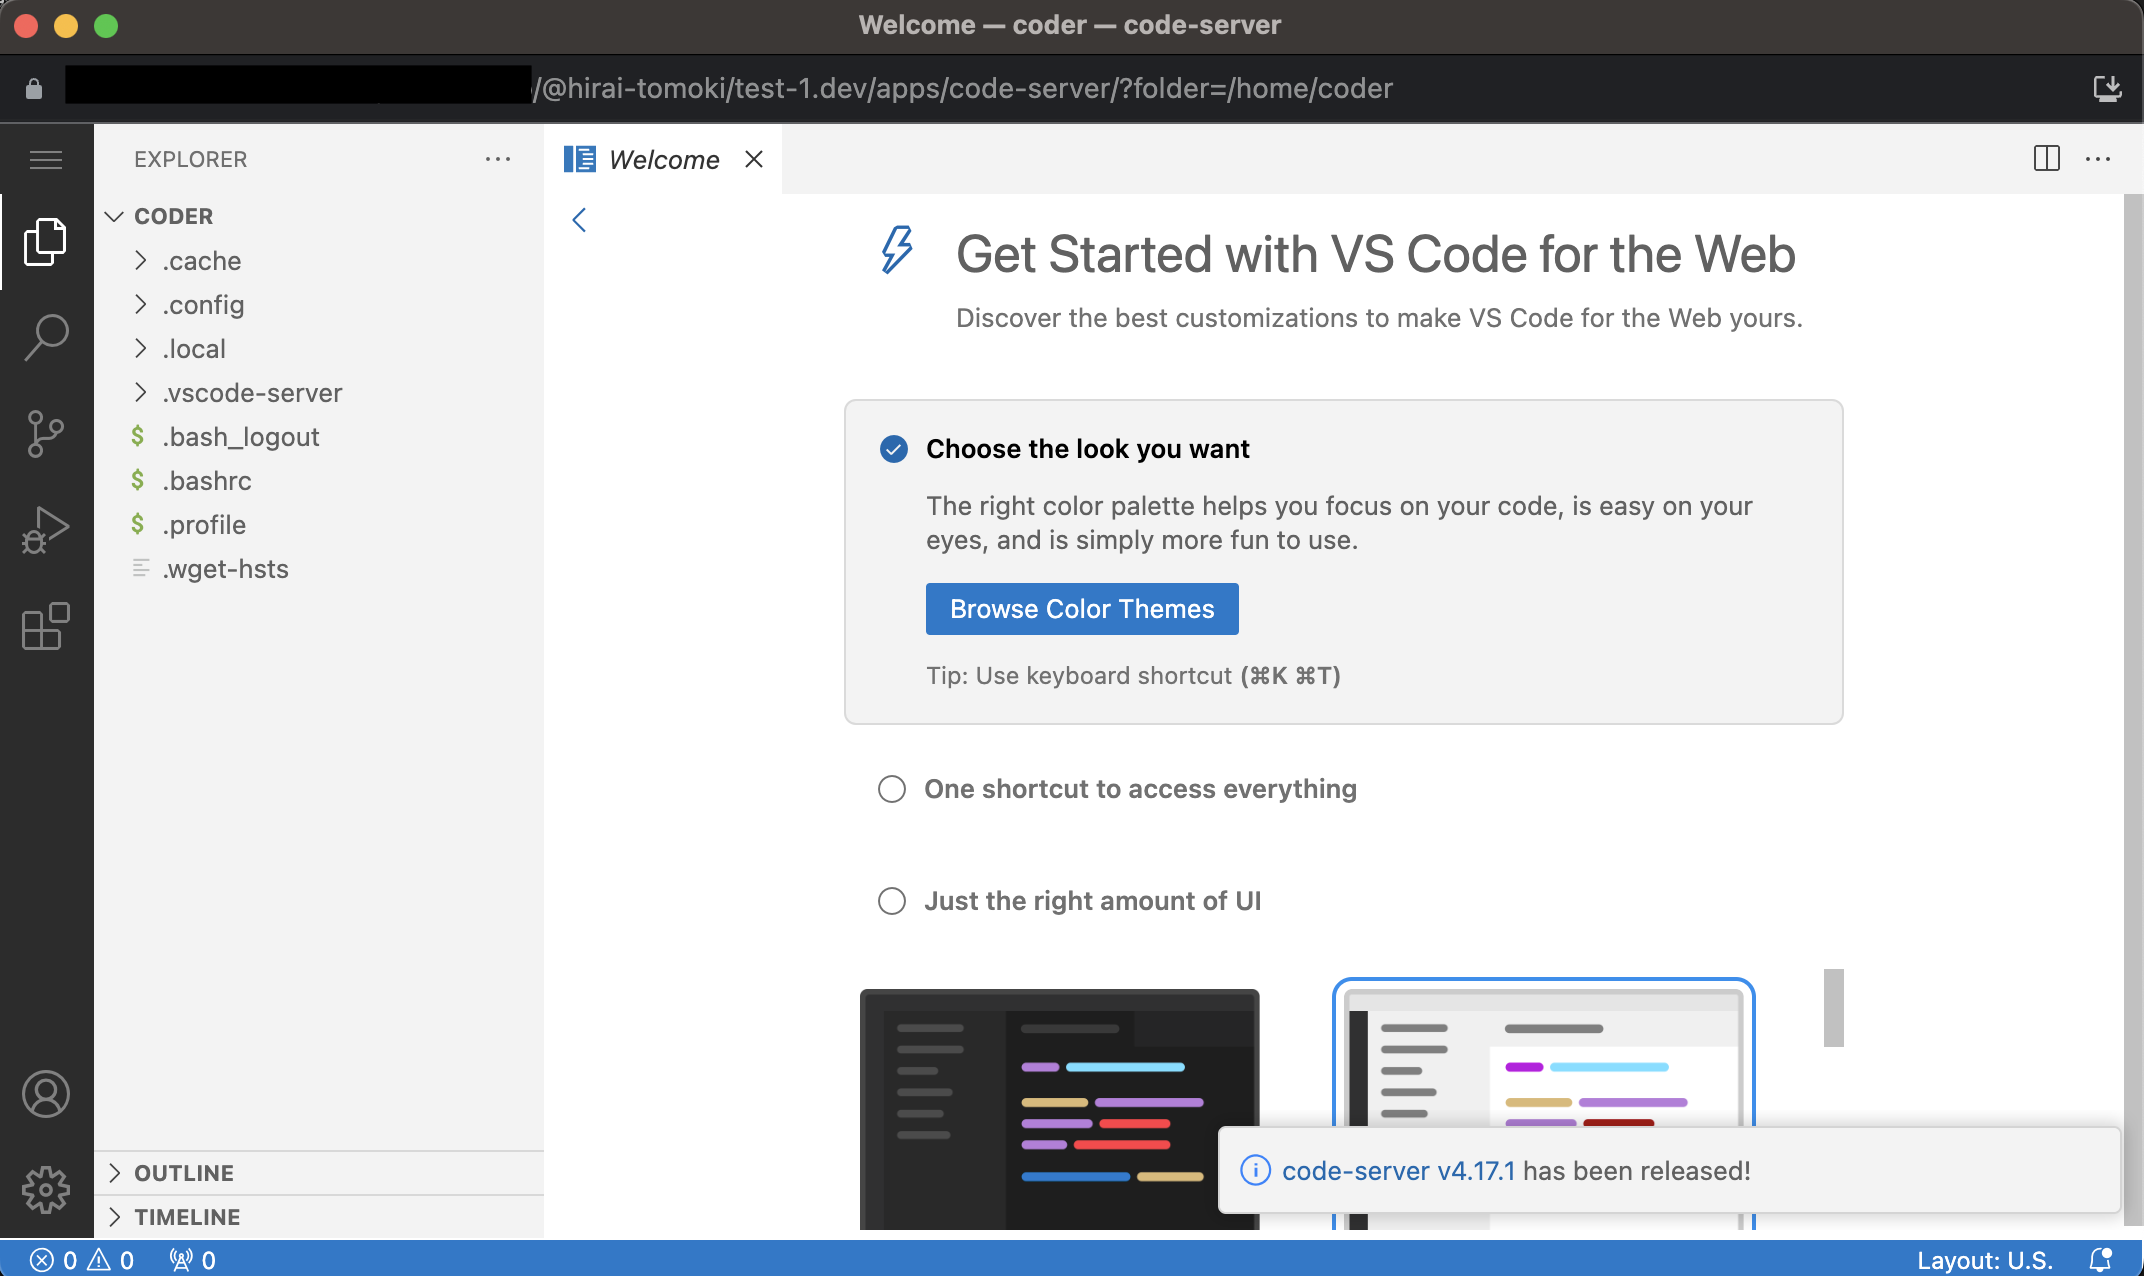Open the Run and Debug view
This screenshot has height=1276, width=2144.
coord(45,529)
